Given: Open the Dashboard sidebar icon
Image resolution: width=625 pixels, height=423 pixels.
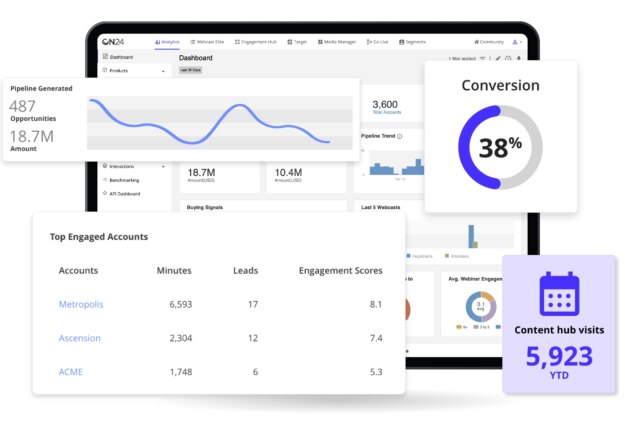Looking at the screenshot, I should (104, 58).
